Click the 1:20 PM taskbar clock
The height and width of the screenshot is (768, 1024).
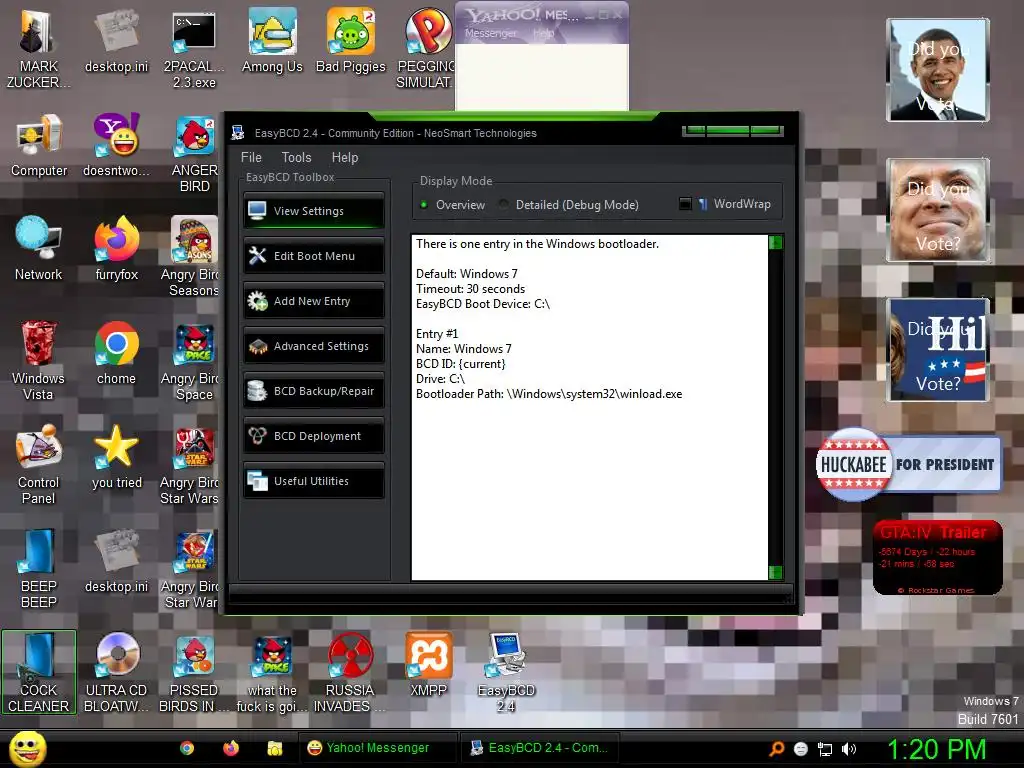[936, 749]
